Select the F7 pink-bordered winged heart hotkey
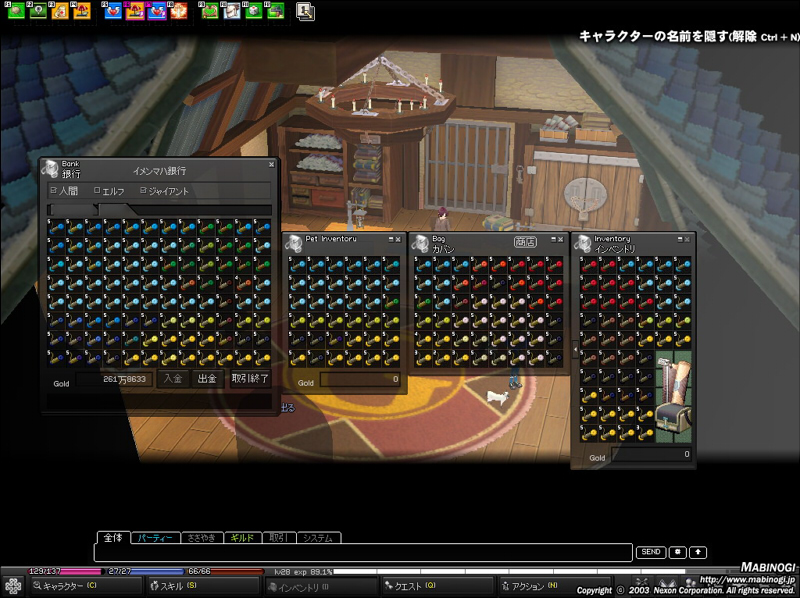 click(157, 10)
